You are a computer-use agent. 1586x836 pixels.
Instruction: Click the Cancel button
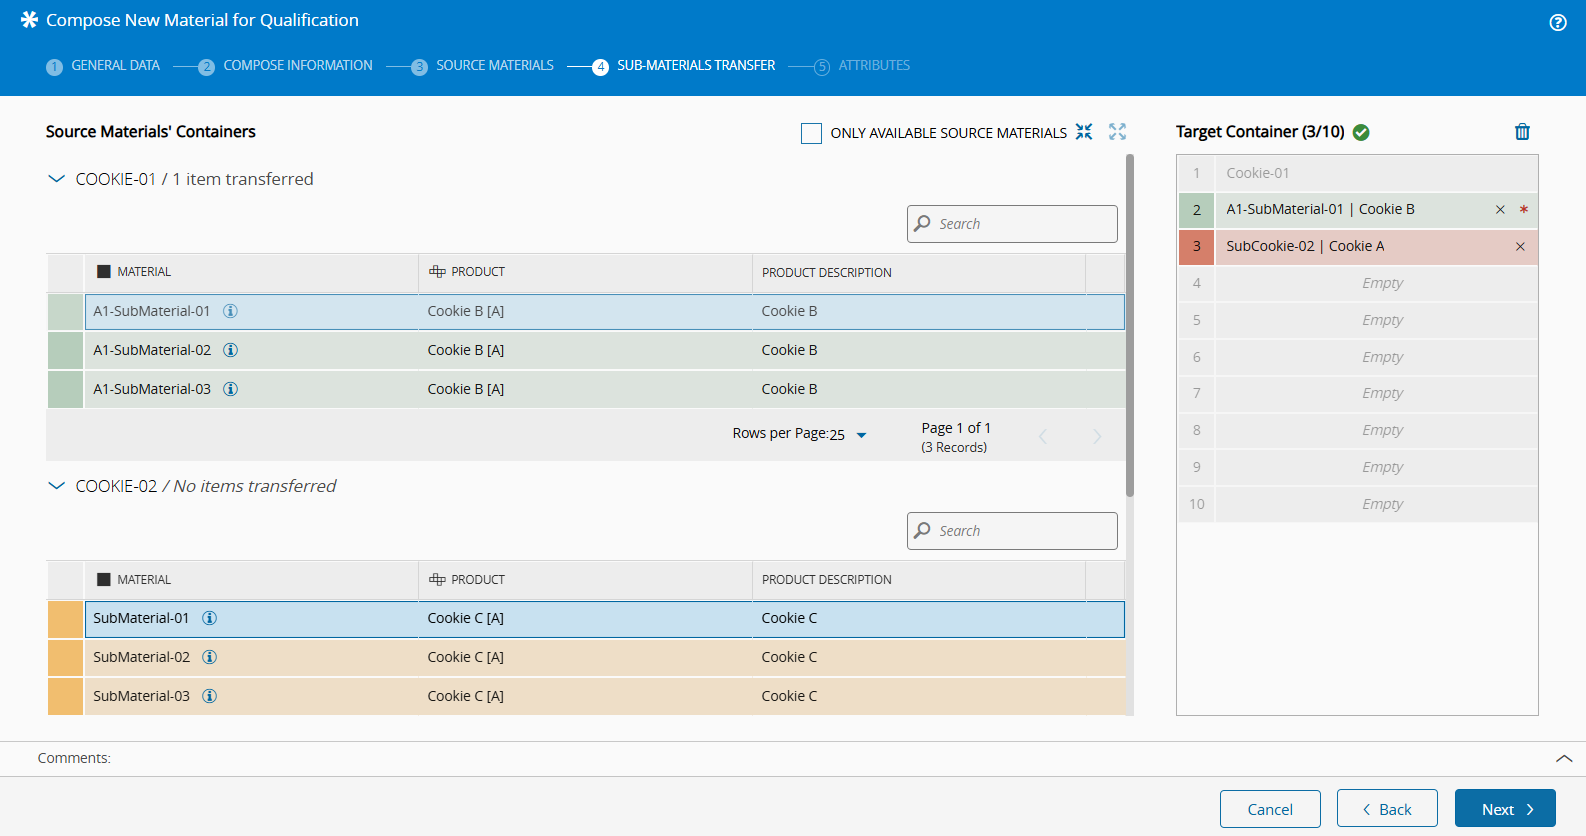click(1270, 809)
